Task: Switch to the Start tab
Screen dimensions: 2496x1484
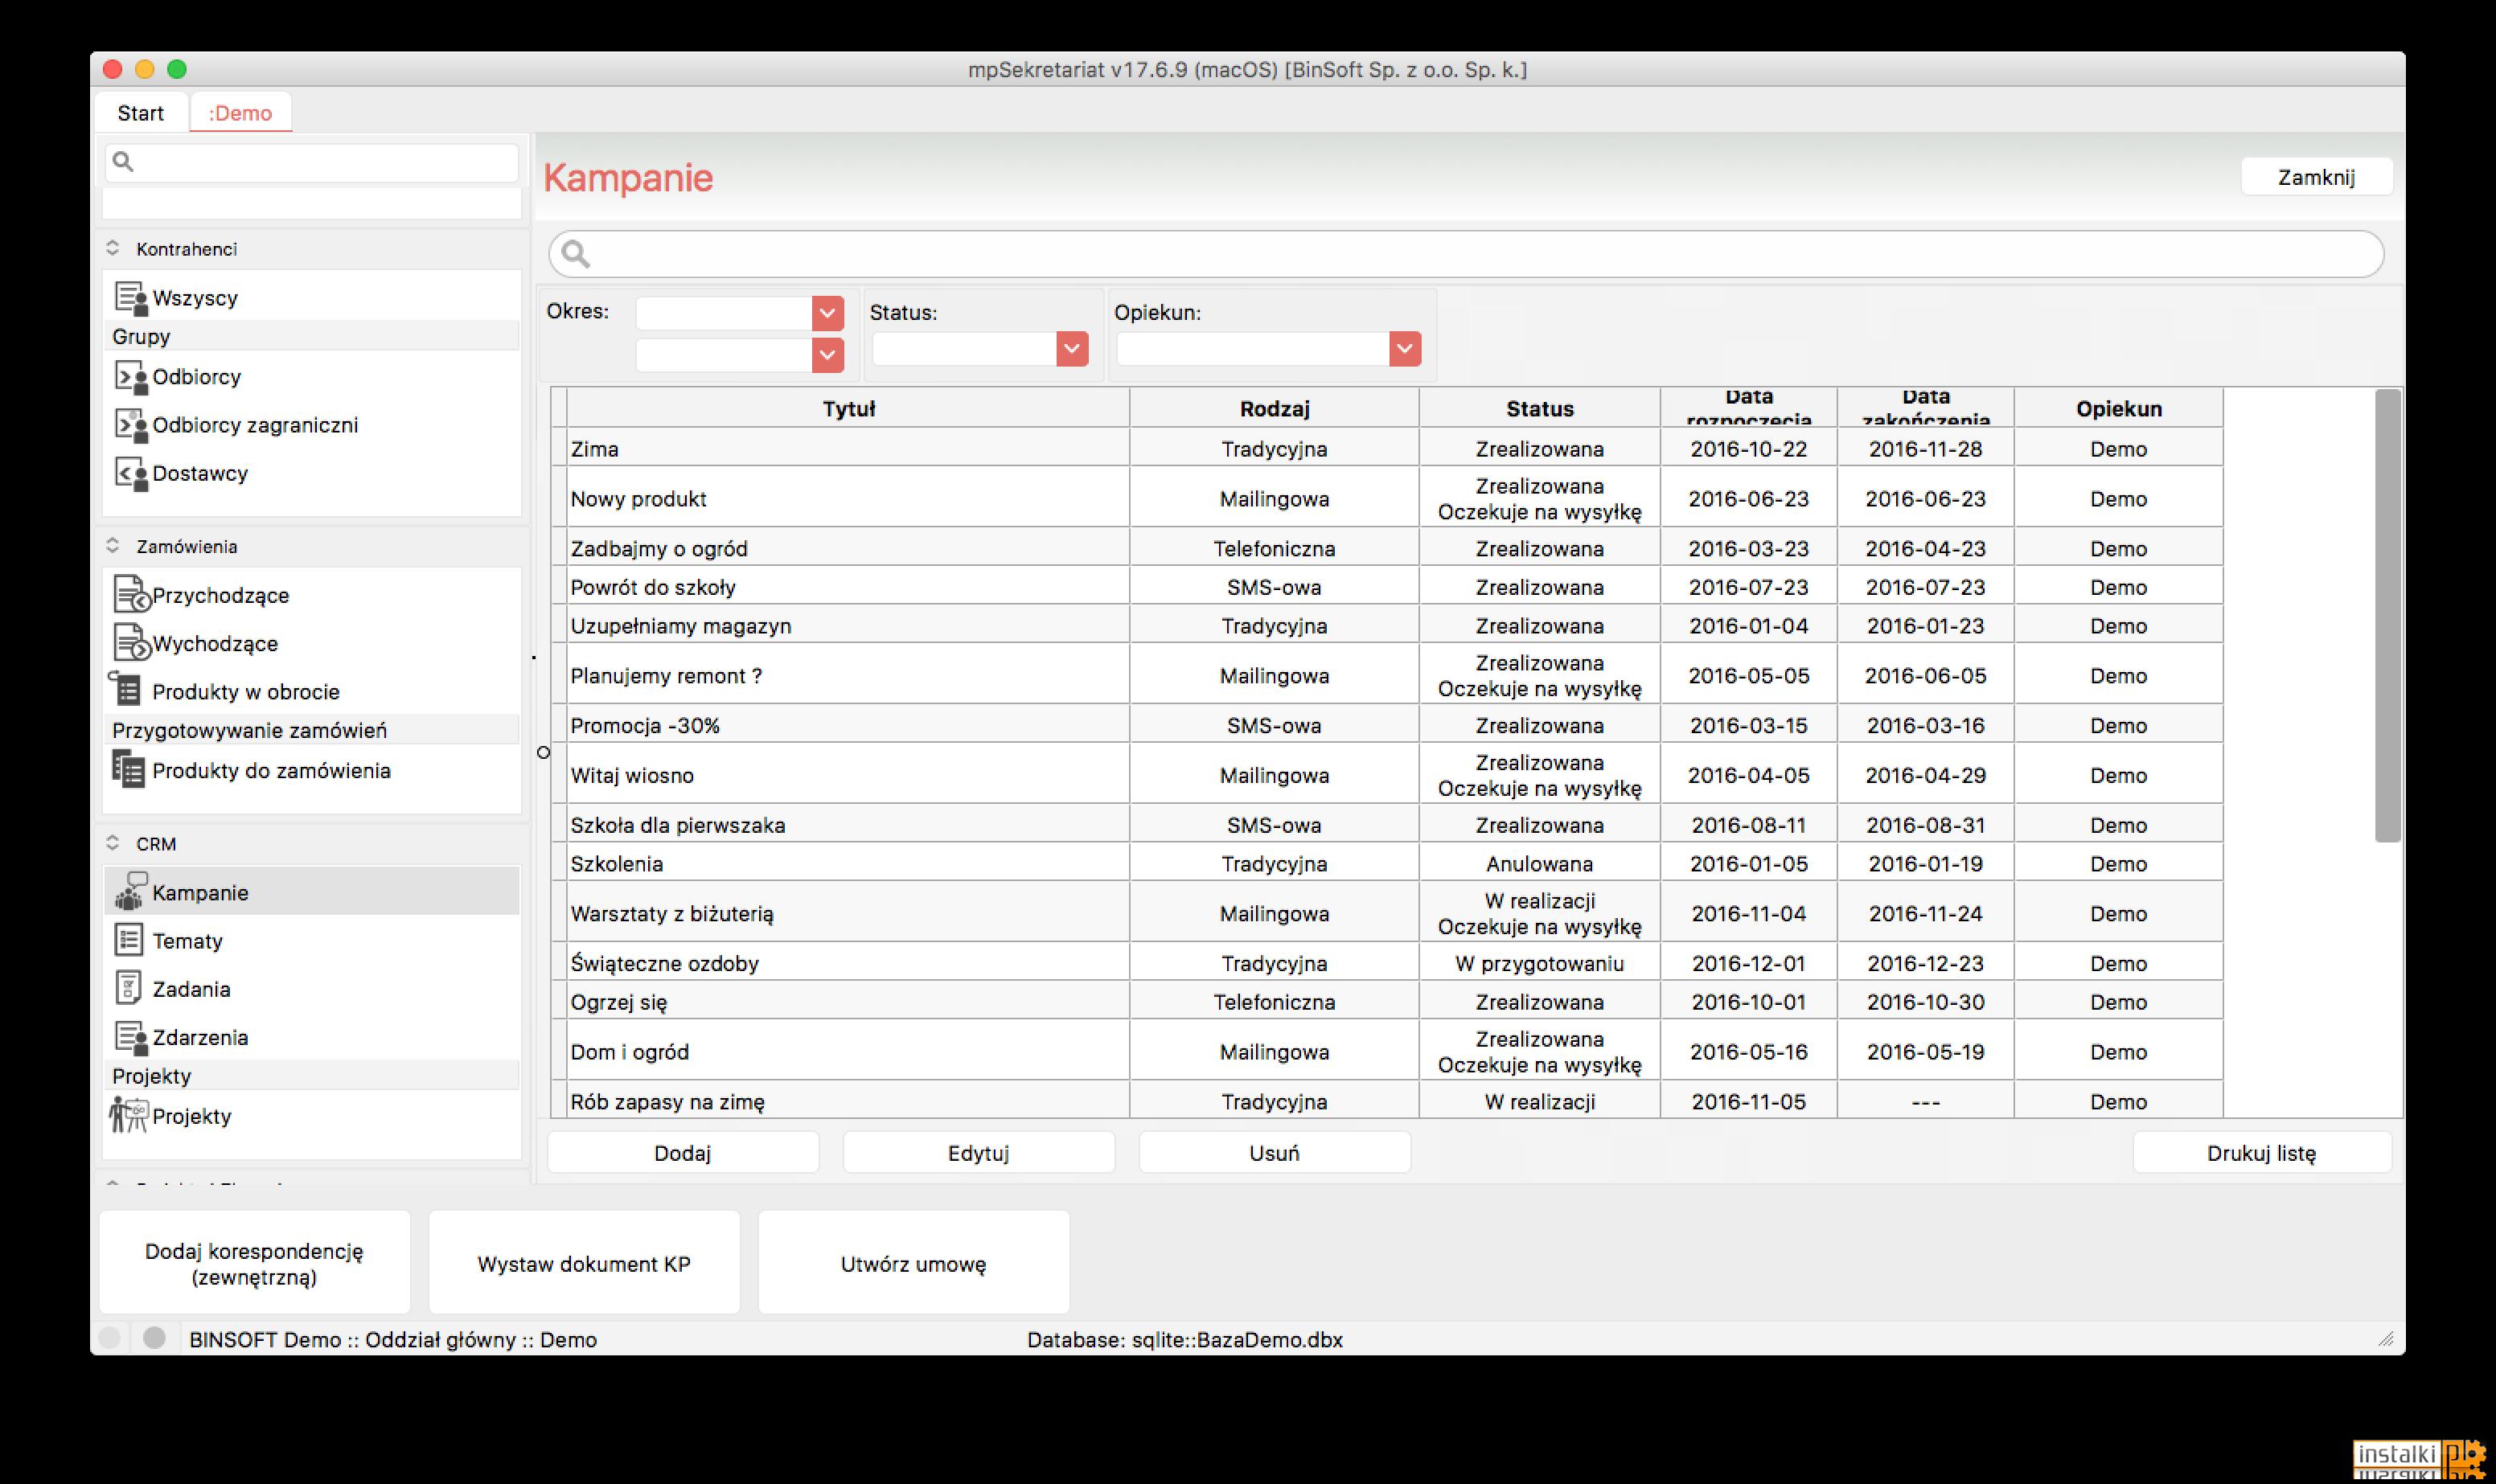Action: click(140, 113)
